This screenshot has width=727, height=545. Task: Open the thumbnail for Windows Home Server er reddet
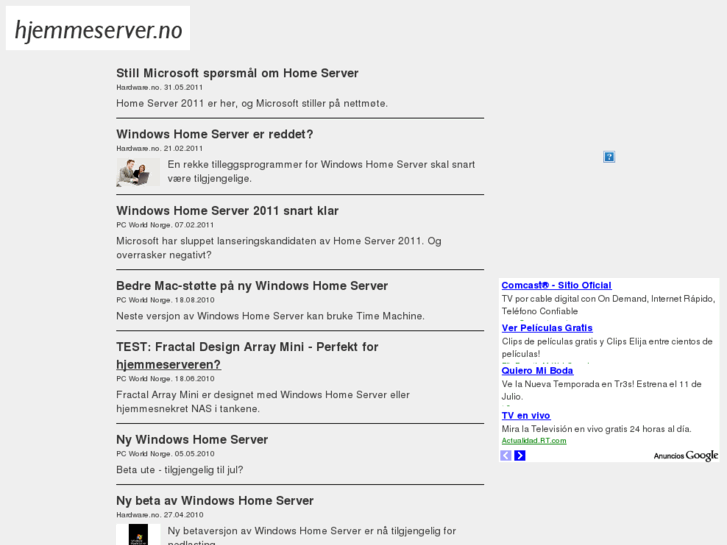pyautogui.click(x=138, y=172)
